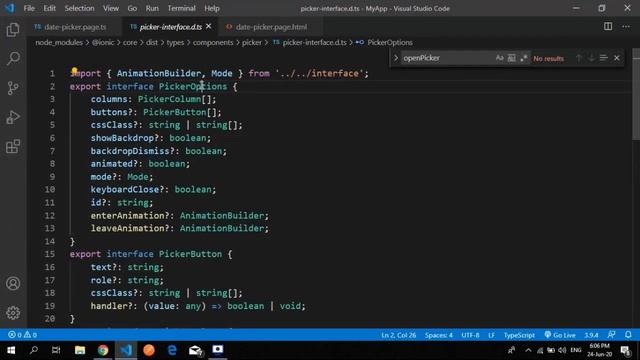Viewport: 640px width, 360px height.
Task: Open the Explorer view in activity bar
Action: [x=13, y=30]
